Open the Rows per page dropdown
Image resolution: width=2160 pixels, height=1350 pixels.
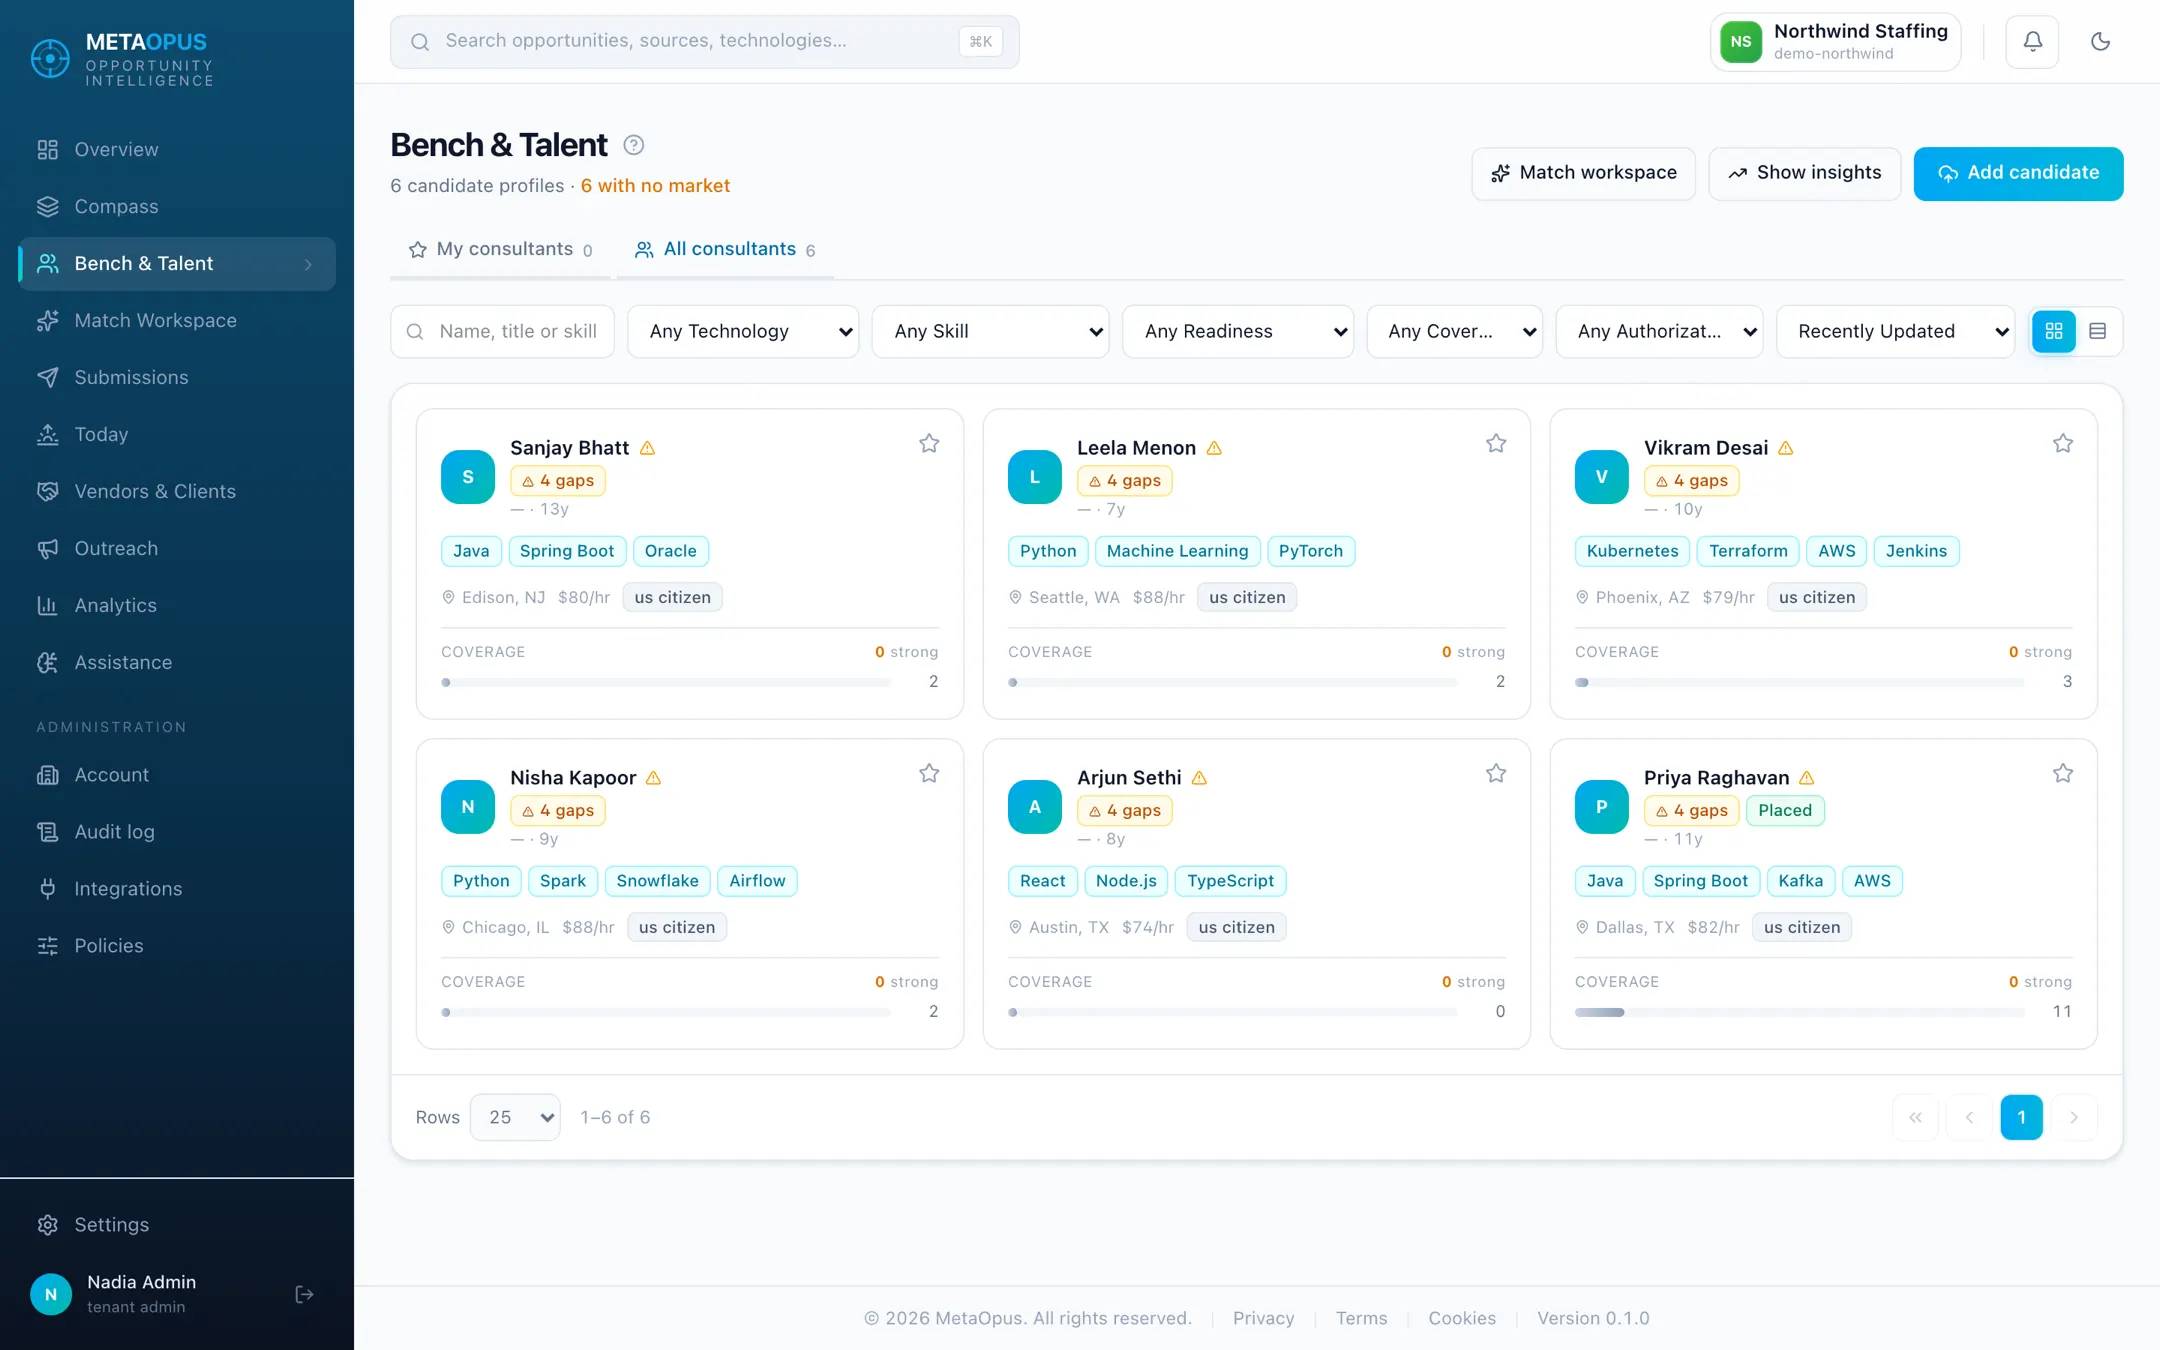[515, 1118]
